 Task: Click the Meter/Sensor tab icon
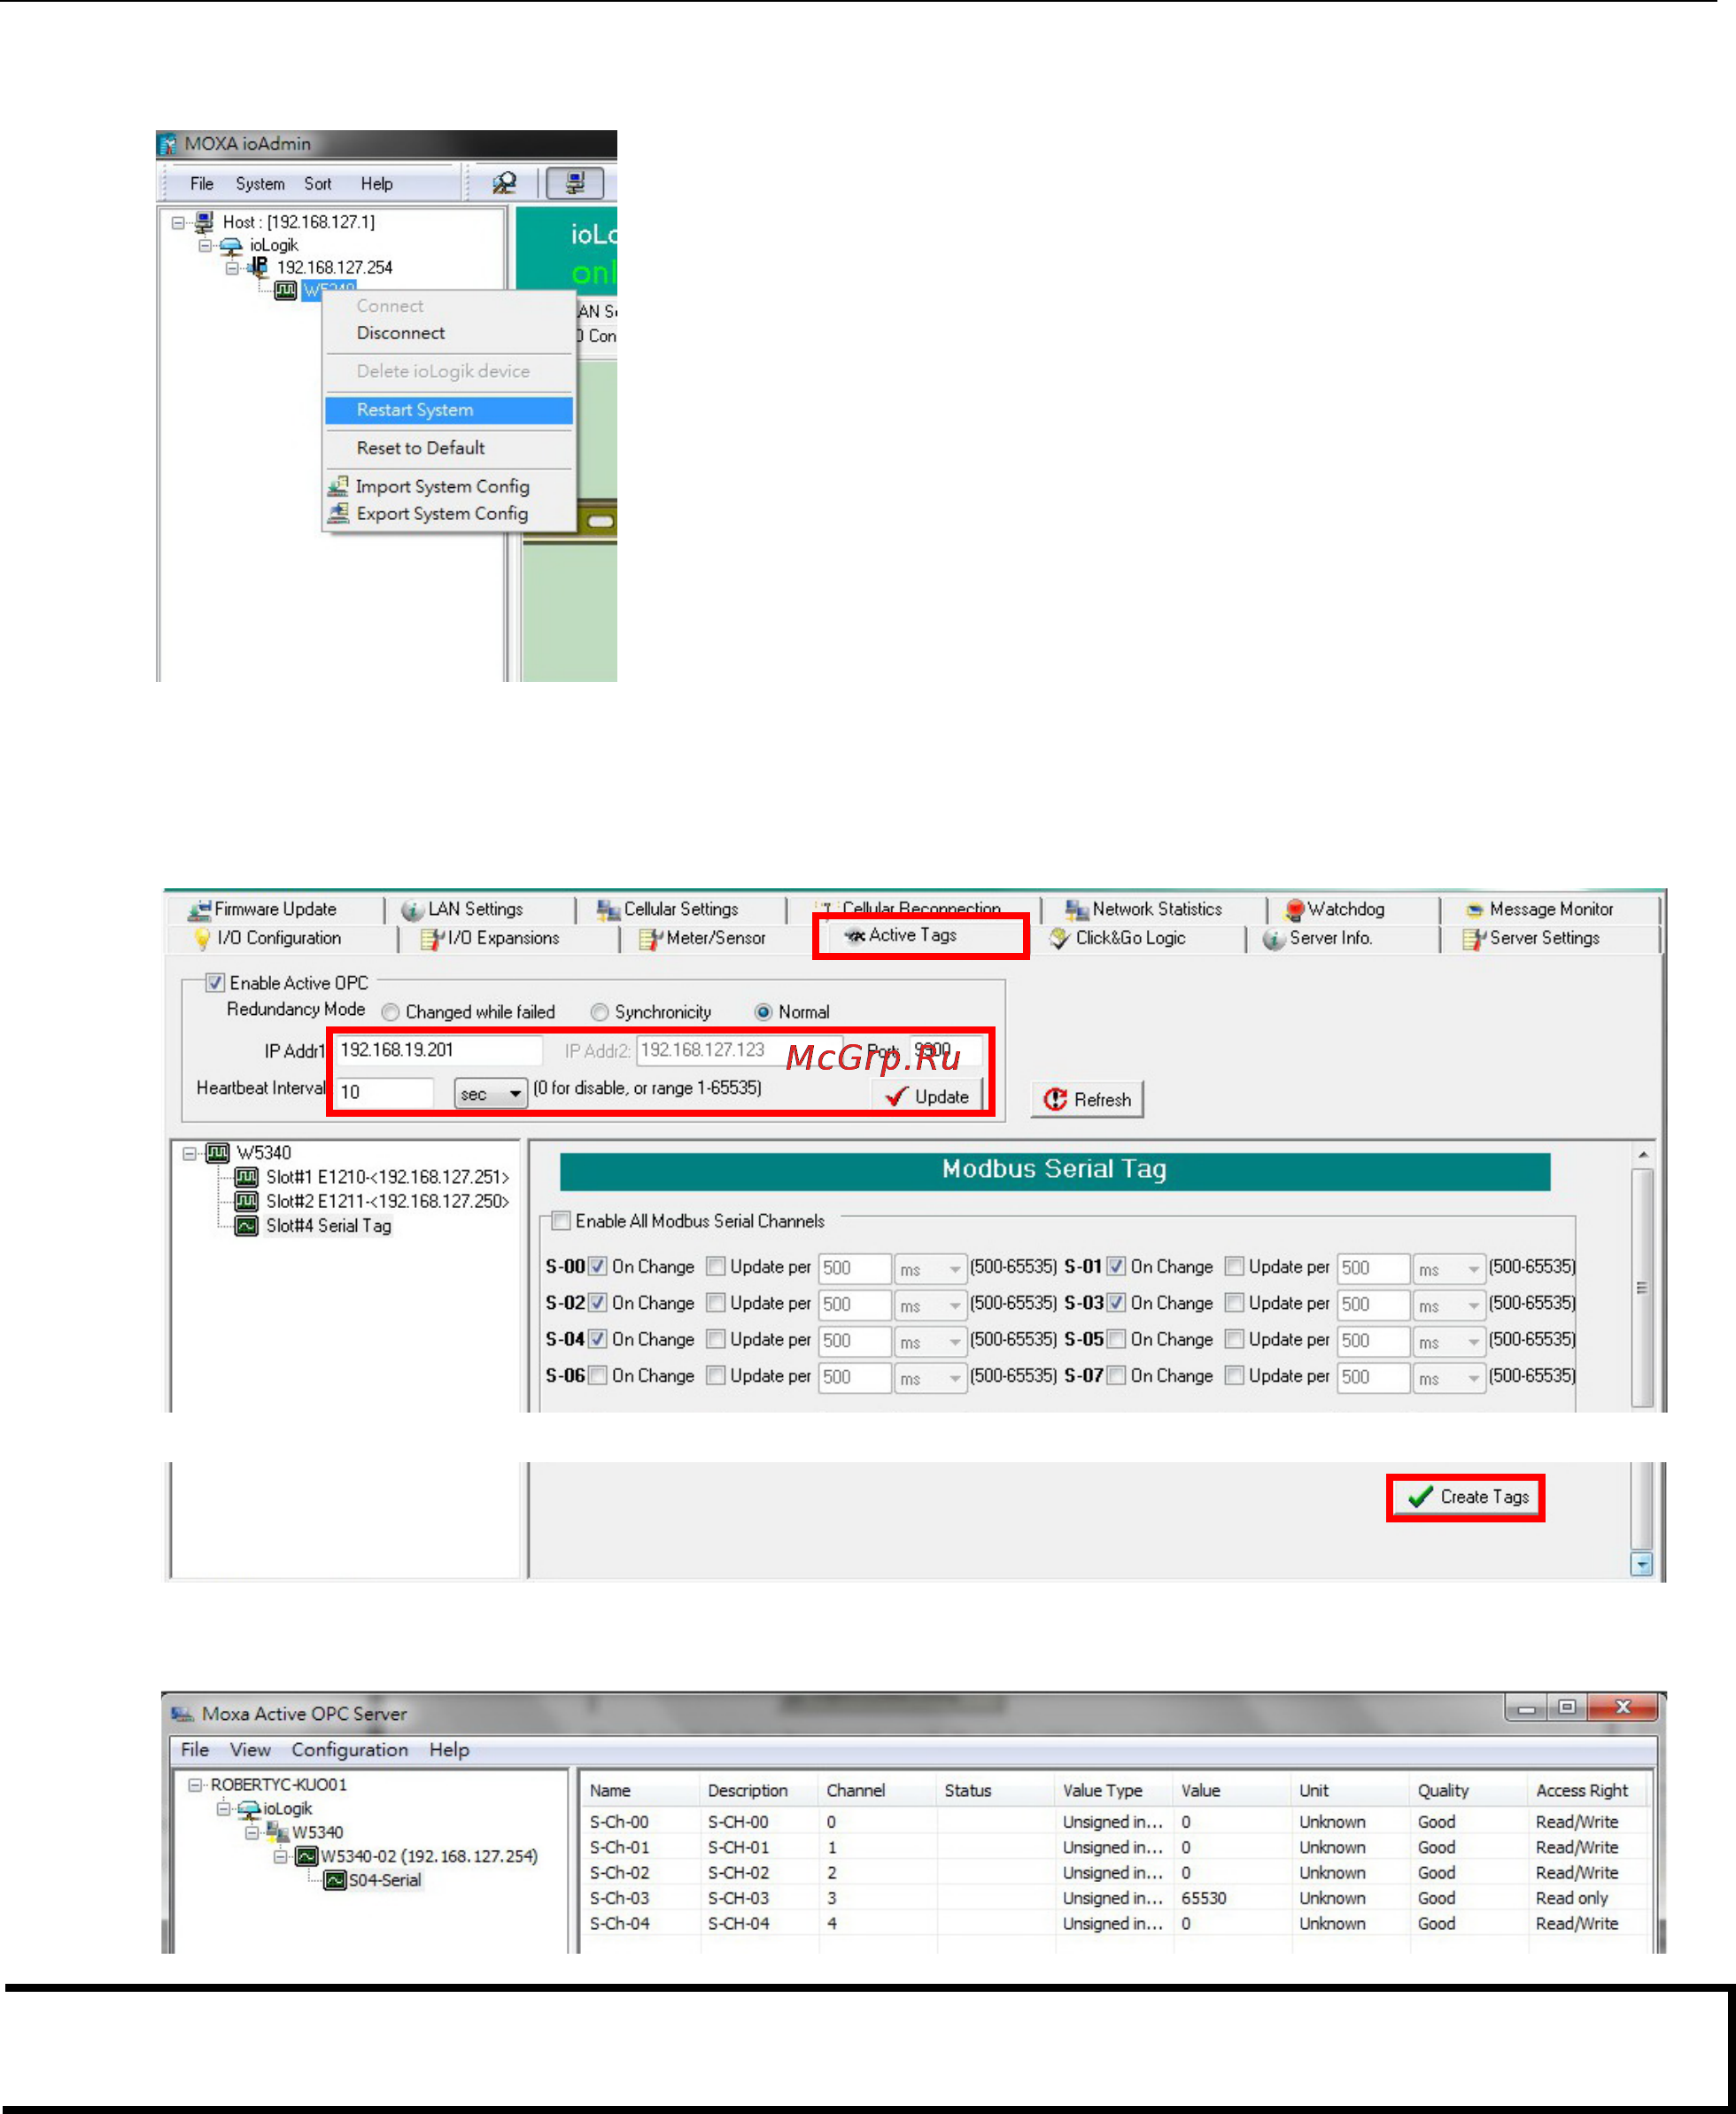coord(651,938)
